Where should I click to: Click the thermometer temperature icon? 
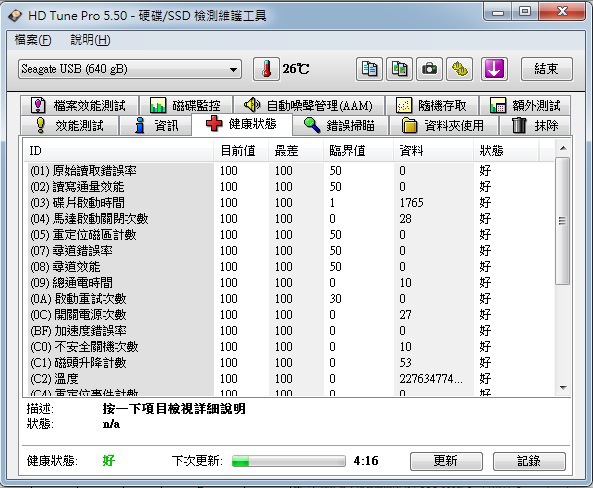[x=266, y=69]
